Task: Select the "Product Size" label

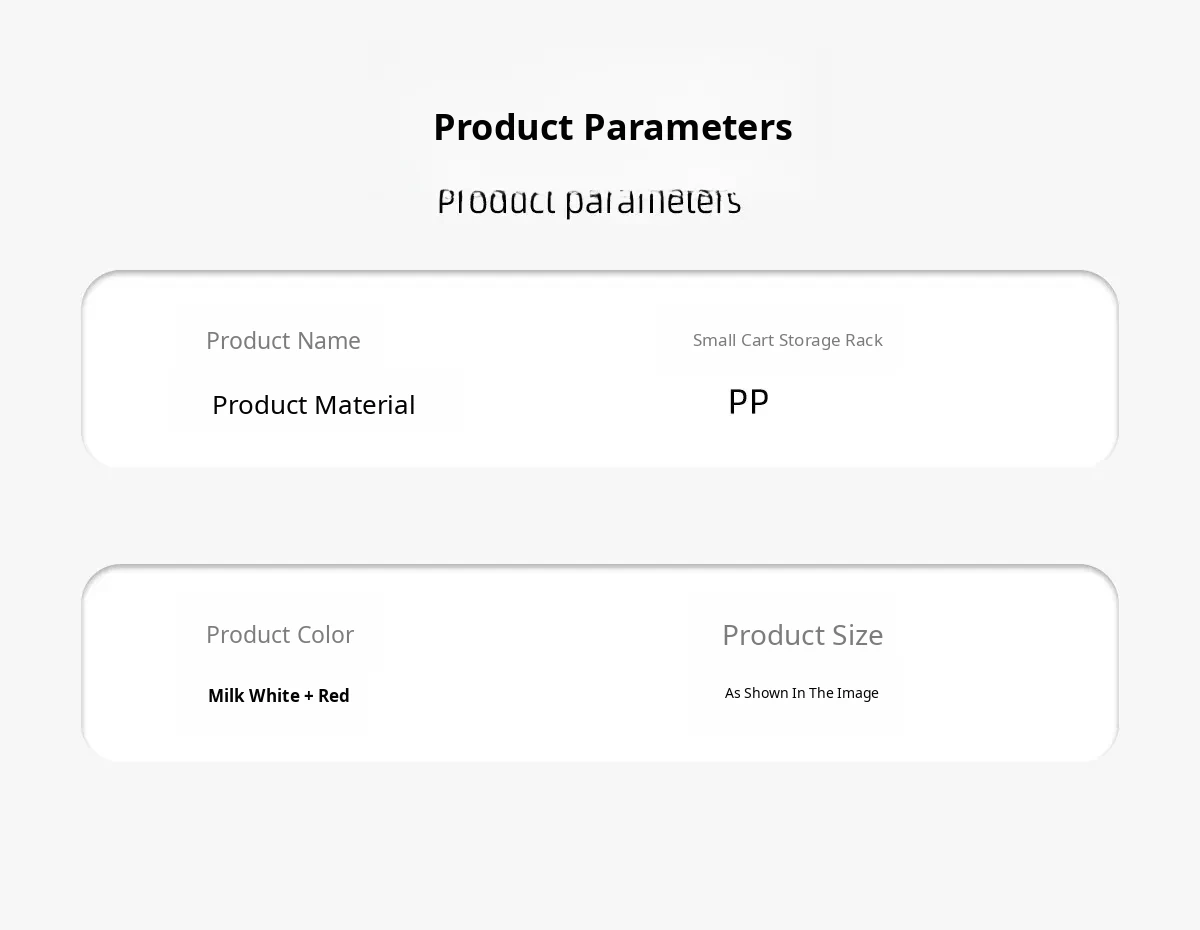Action: coord(802,636)
